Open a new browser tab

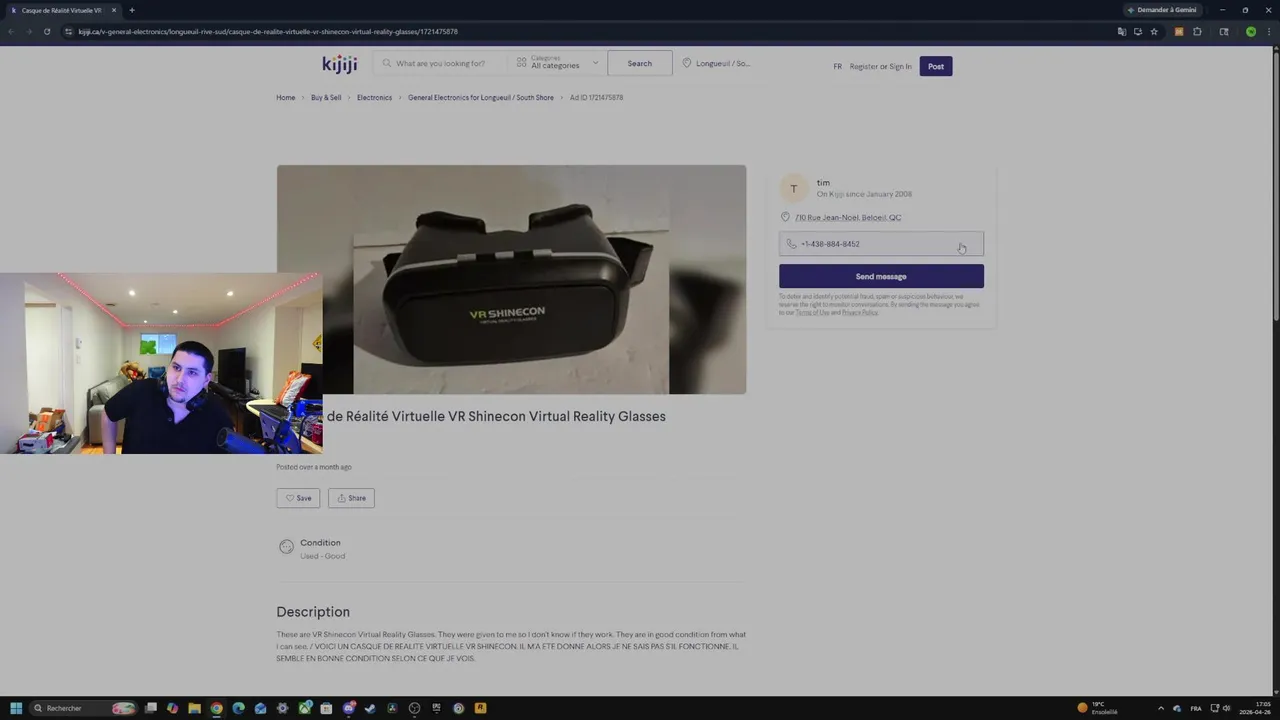(131, 10)
